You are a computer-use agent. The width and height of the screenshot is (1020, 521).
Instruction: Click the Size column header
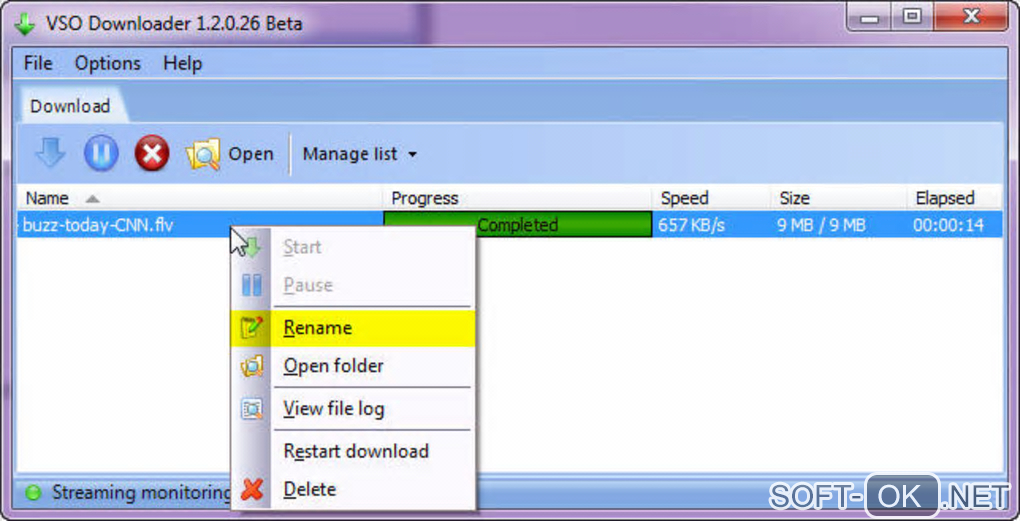pyautogui.click(x=795, y=198)
